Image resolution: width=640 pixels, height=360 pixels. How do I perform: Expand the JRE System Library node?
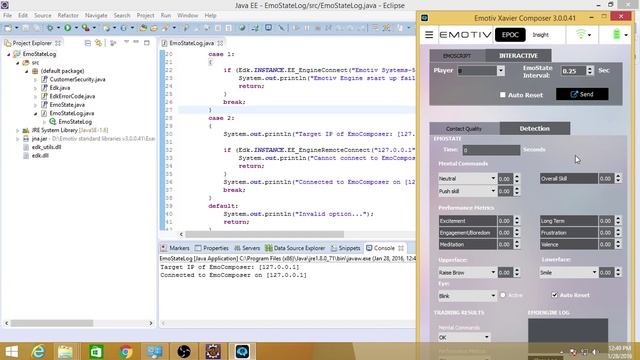18,130
